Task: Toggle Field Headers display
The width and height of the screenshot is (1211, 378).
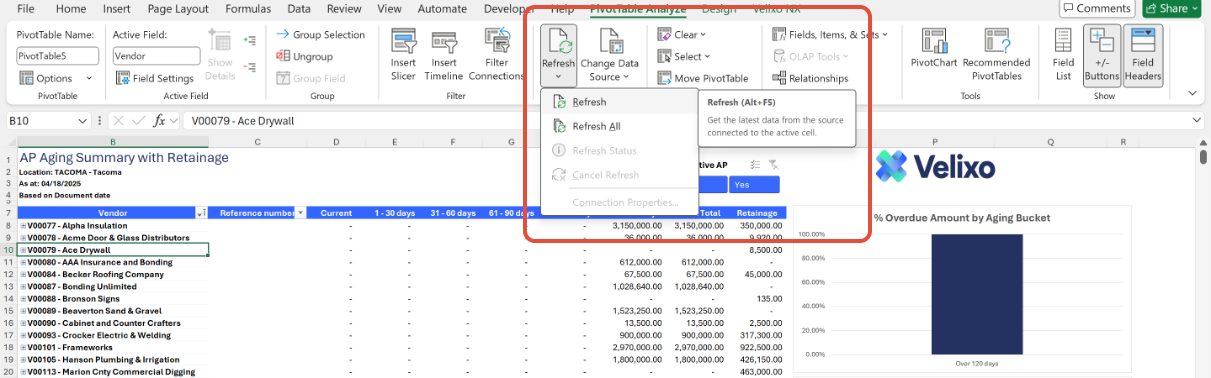Action: pyautogui.click(x=1142, y=55)
